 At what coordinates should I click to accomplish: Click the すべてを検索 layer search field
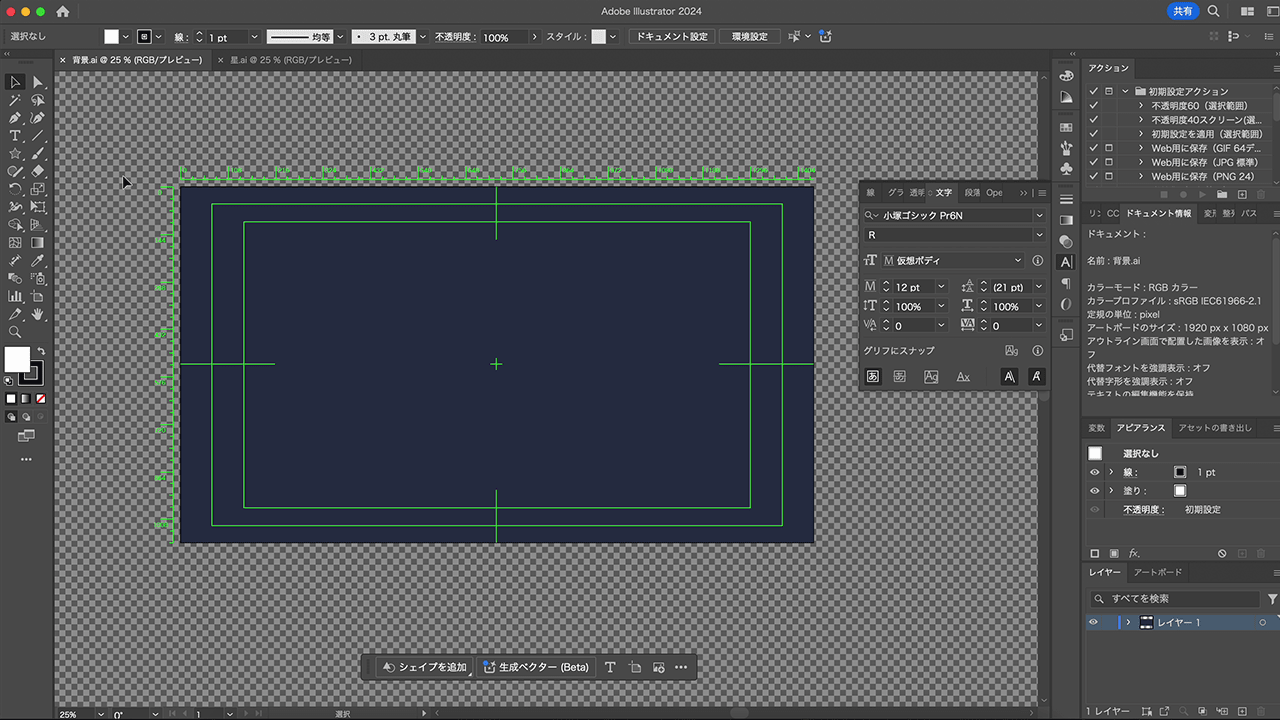[1175, 599]
